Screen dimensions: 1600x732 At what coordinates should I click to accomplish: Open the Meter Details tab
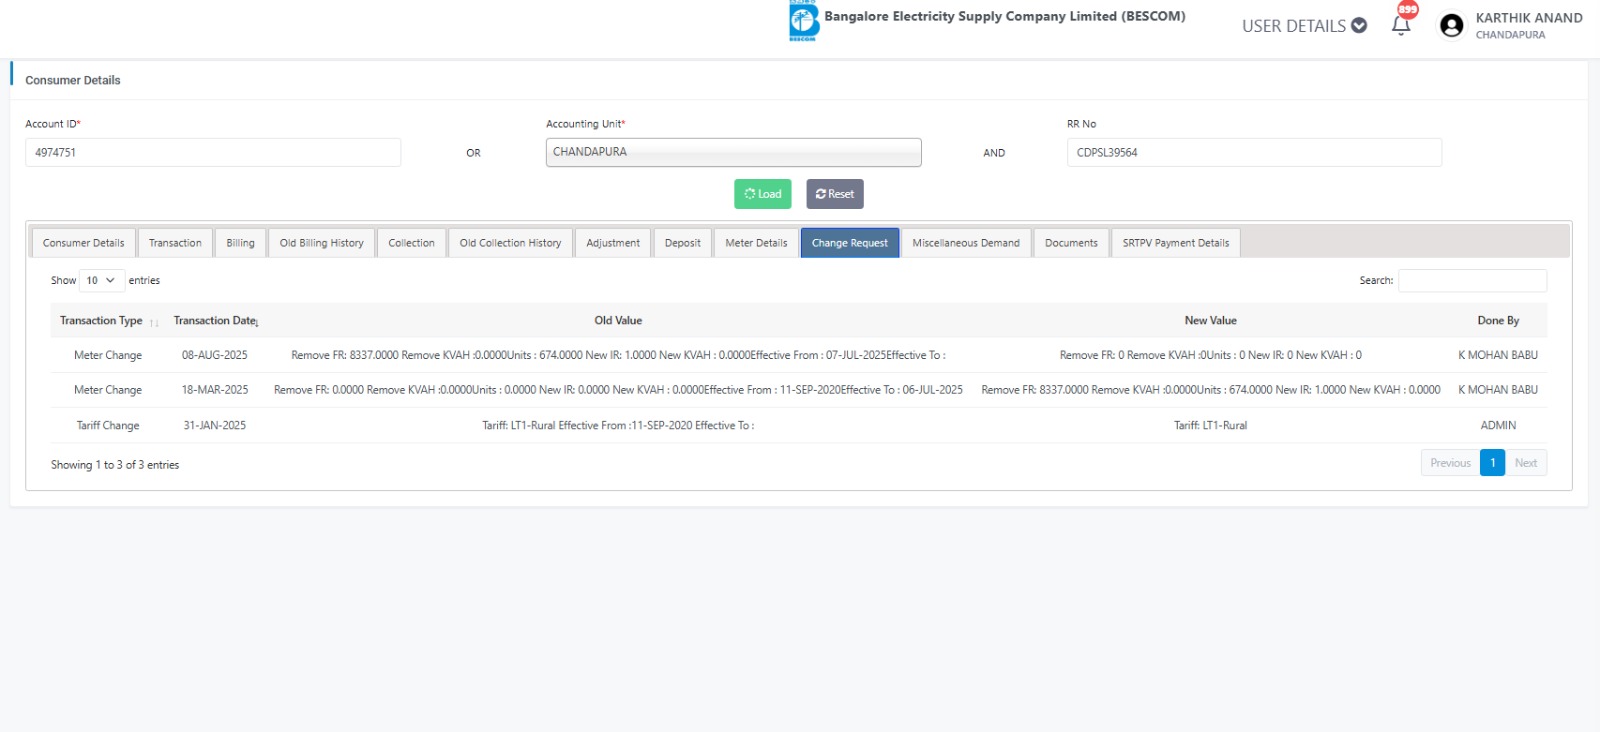(x=756, y=243)
